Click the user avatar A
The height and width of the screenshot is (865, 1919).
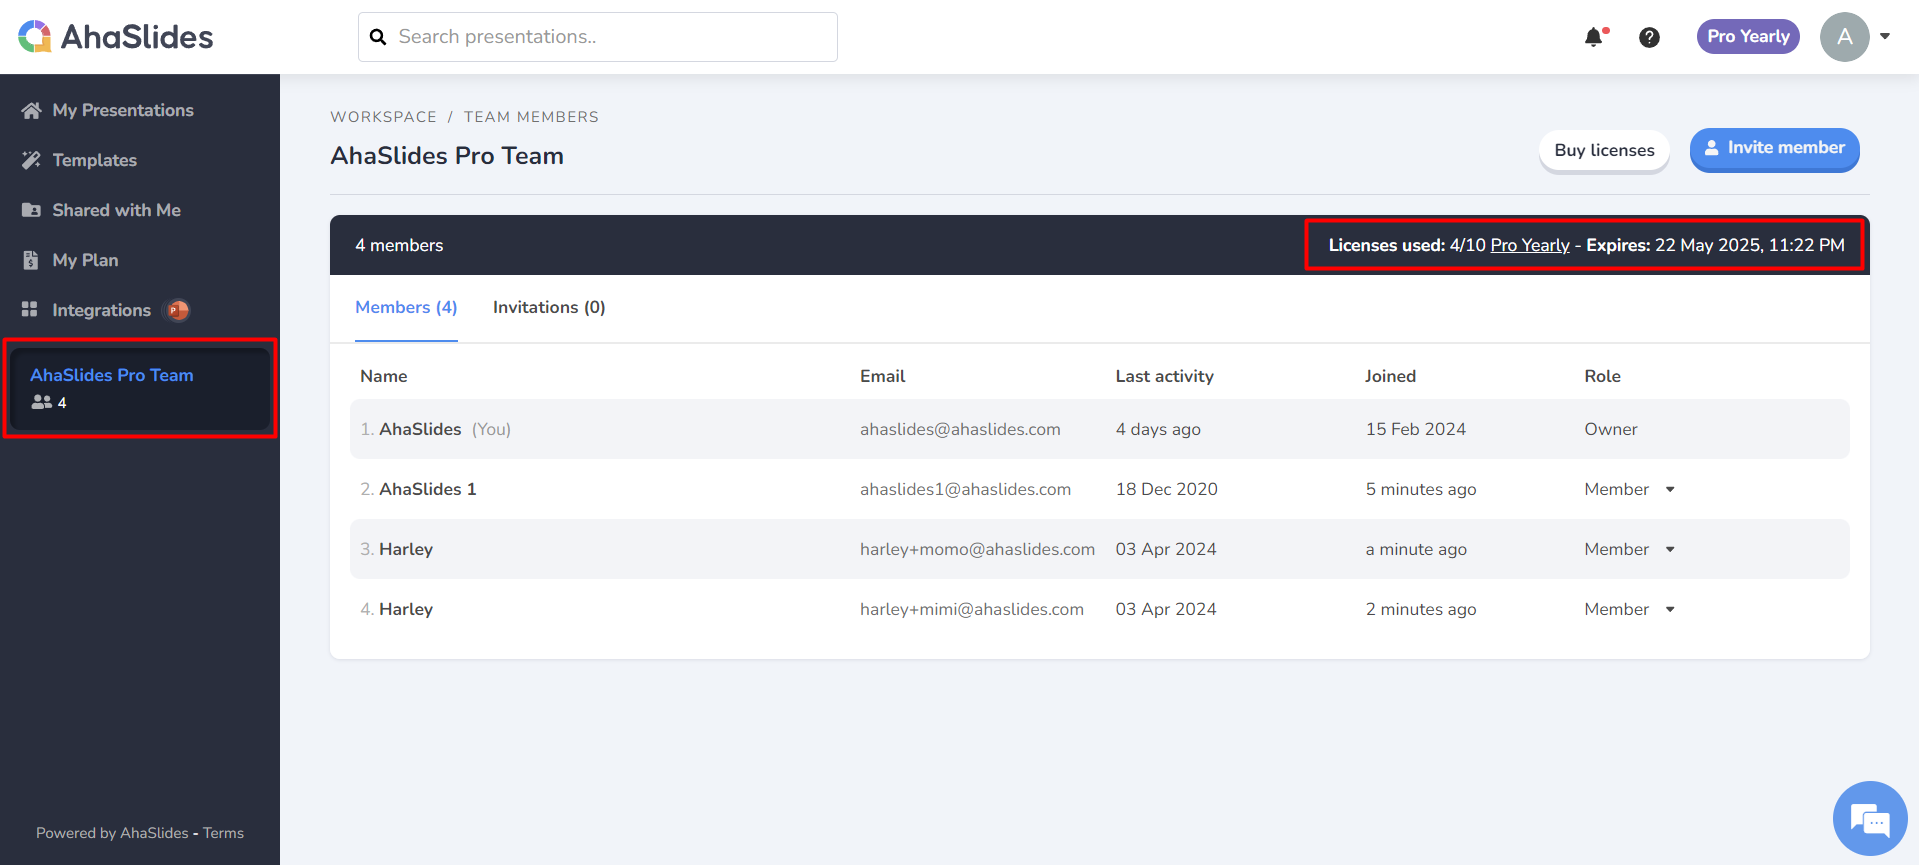(1844, 37)
